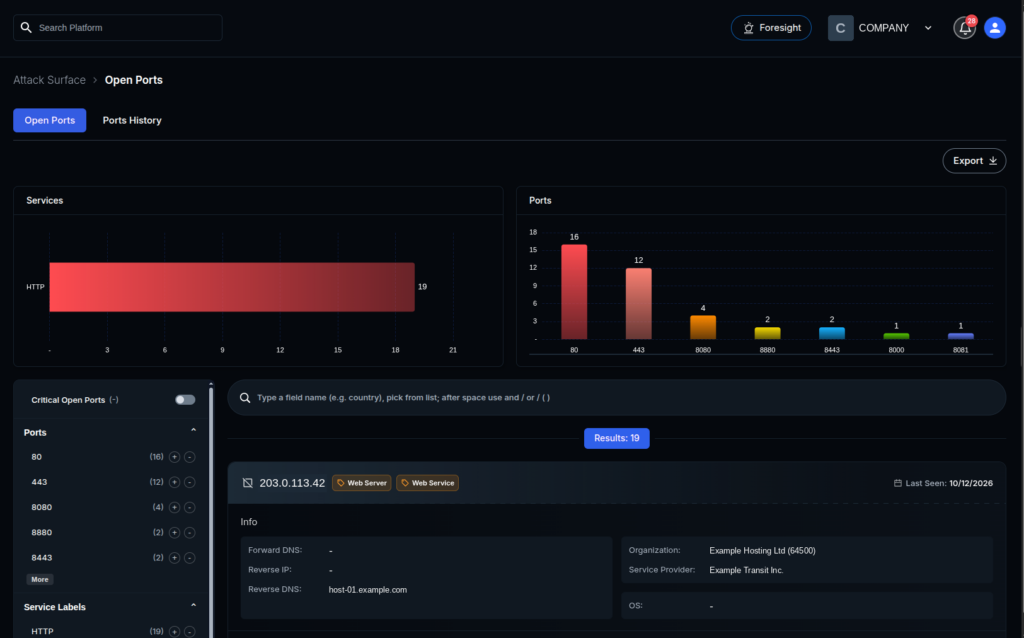
Task: Click the port 80 bar in Ports chart
Action: pyautogui.click(x=574, y=292)
